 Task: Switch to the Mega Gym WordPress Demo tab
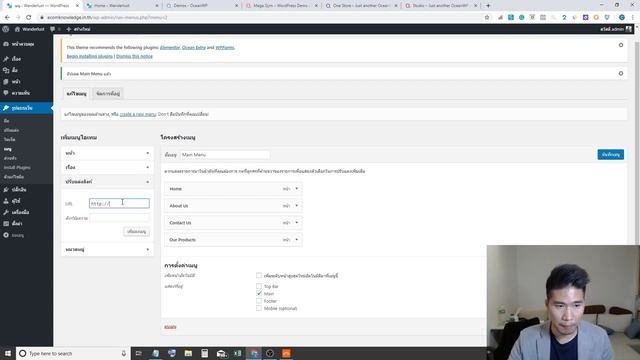tap(282, 6)
